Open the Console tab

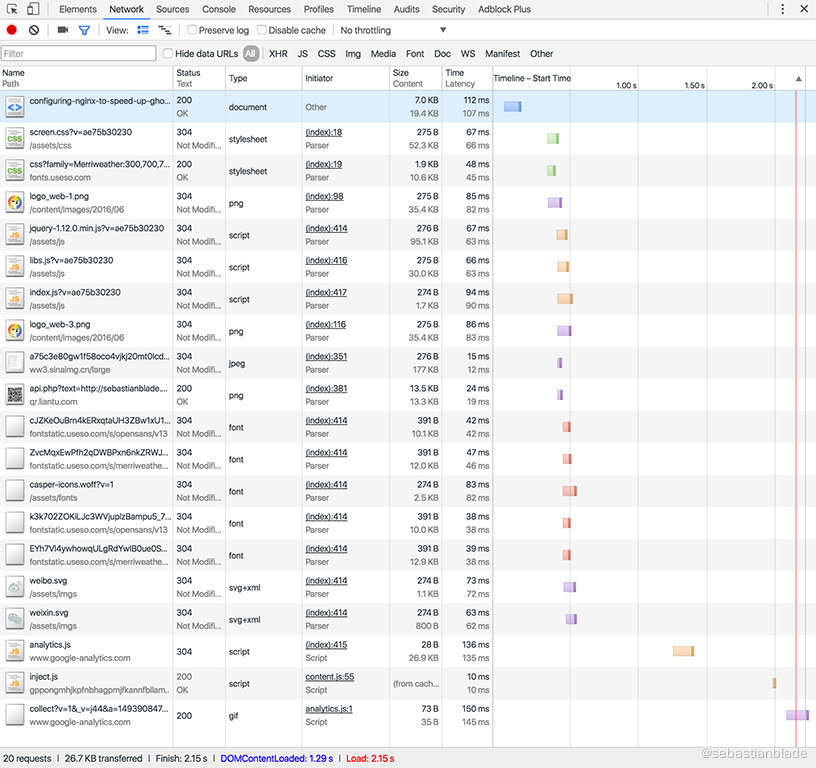pyautogui.click(x=219, y=9)
